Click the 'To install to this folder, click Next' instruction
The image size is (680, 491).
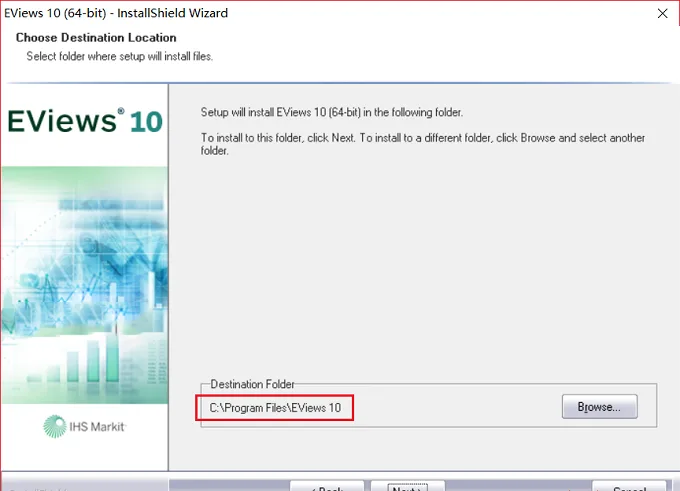(423, 144)
